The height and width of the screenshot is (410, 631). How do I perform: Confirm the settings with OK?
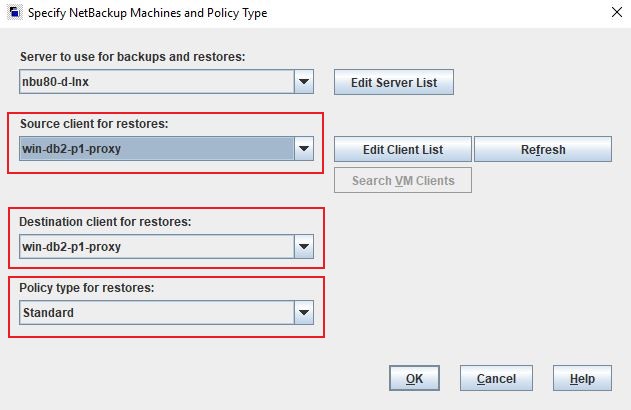[x=414, y=379]
